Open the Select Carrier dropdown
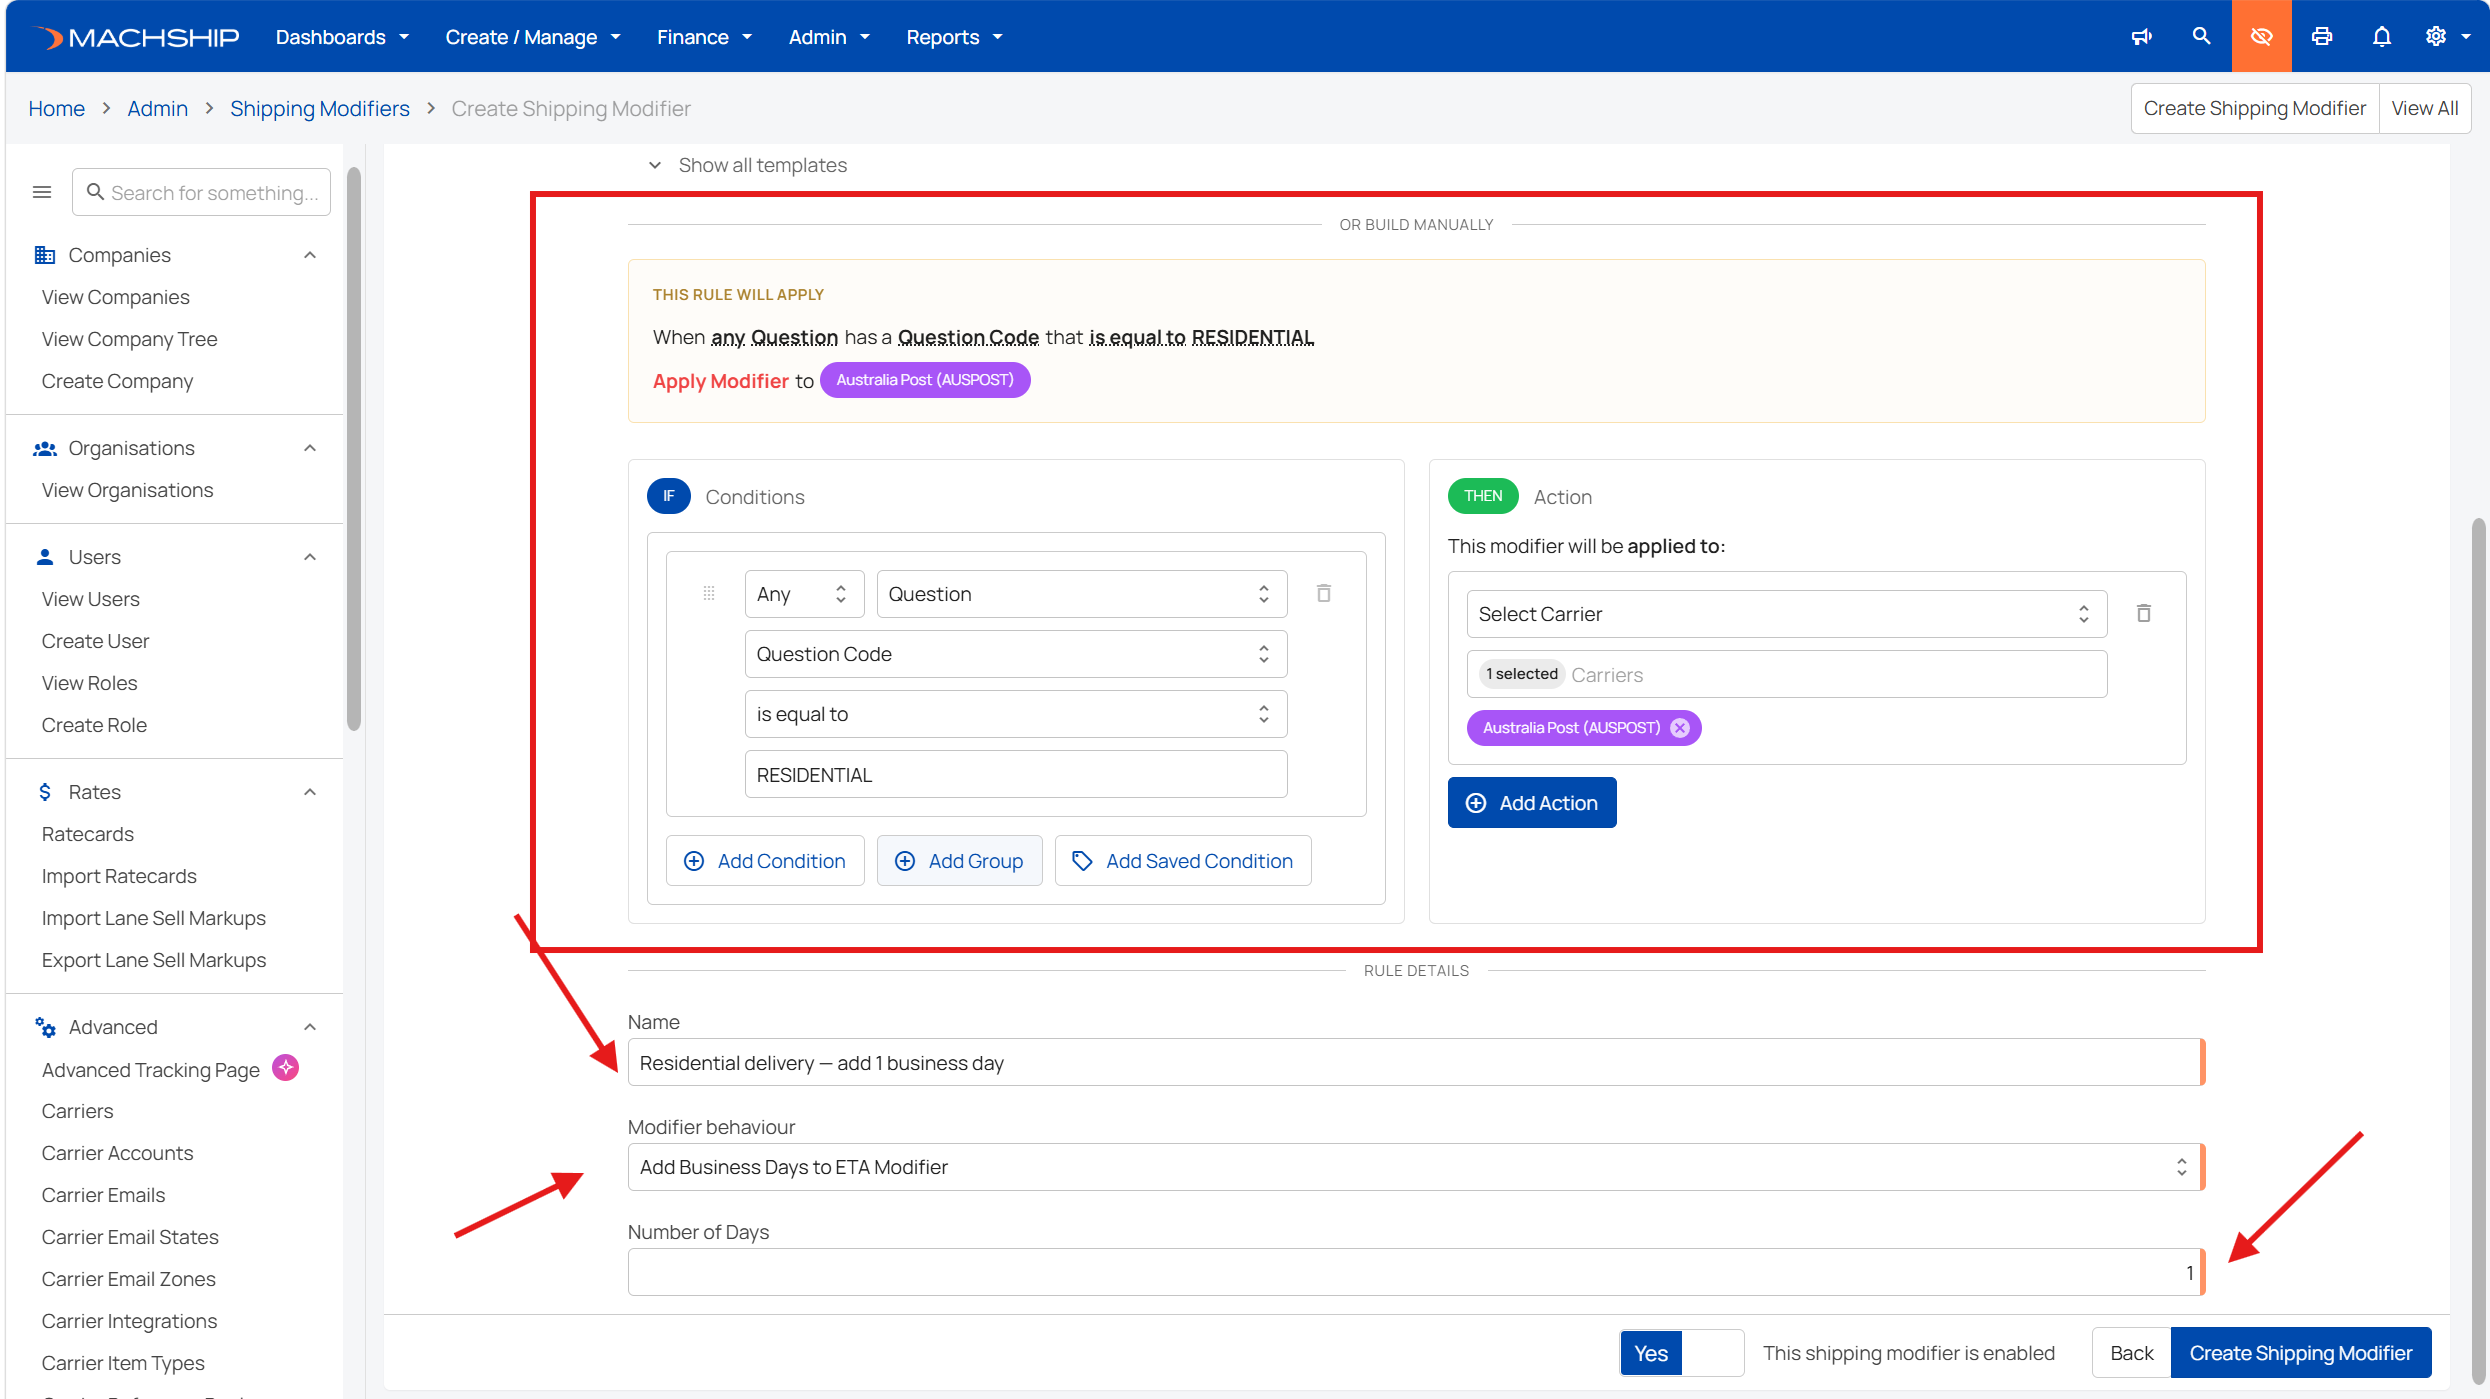The height and width of the screenshot is (1399, 2490). (x=1786, y=614)
